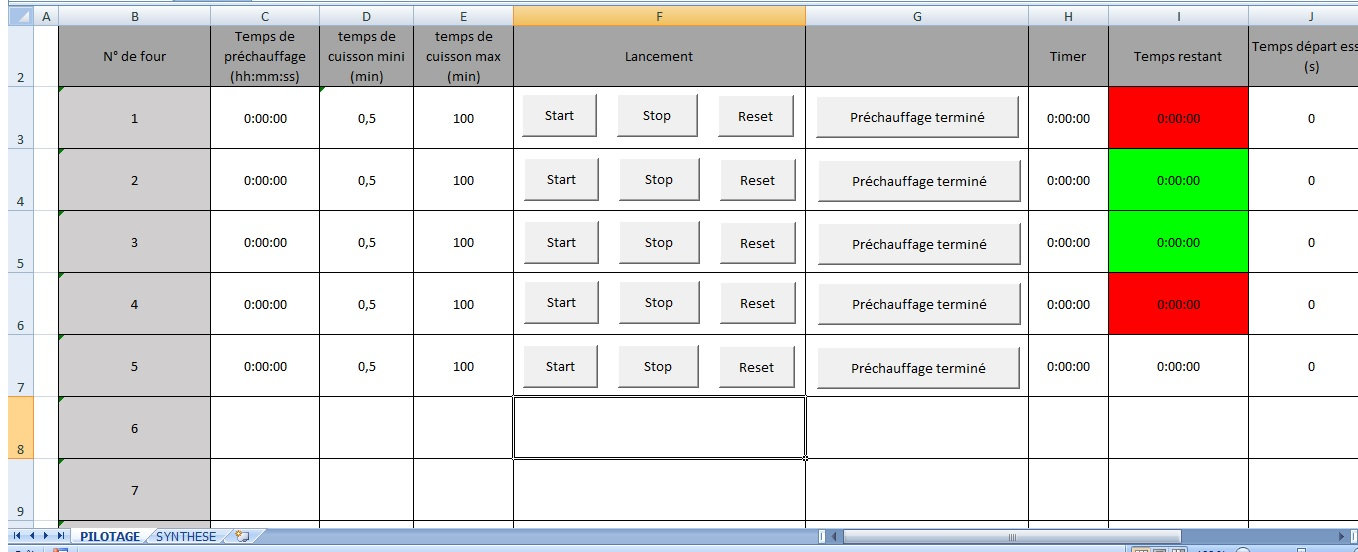Click the horizontal scrollbar thumb
Viewport: 1358px width, 552px height.
point(1014,537)
